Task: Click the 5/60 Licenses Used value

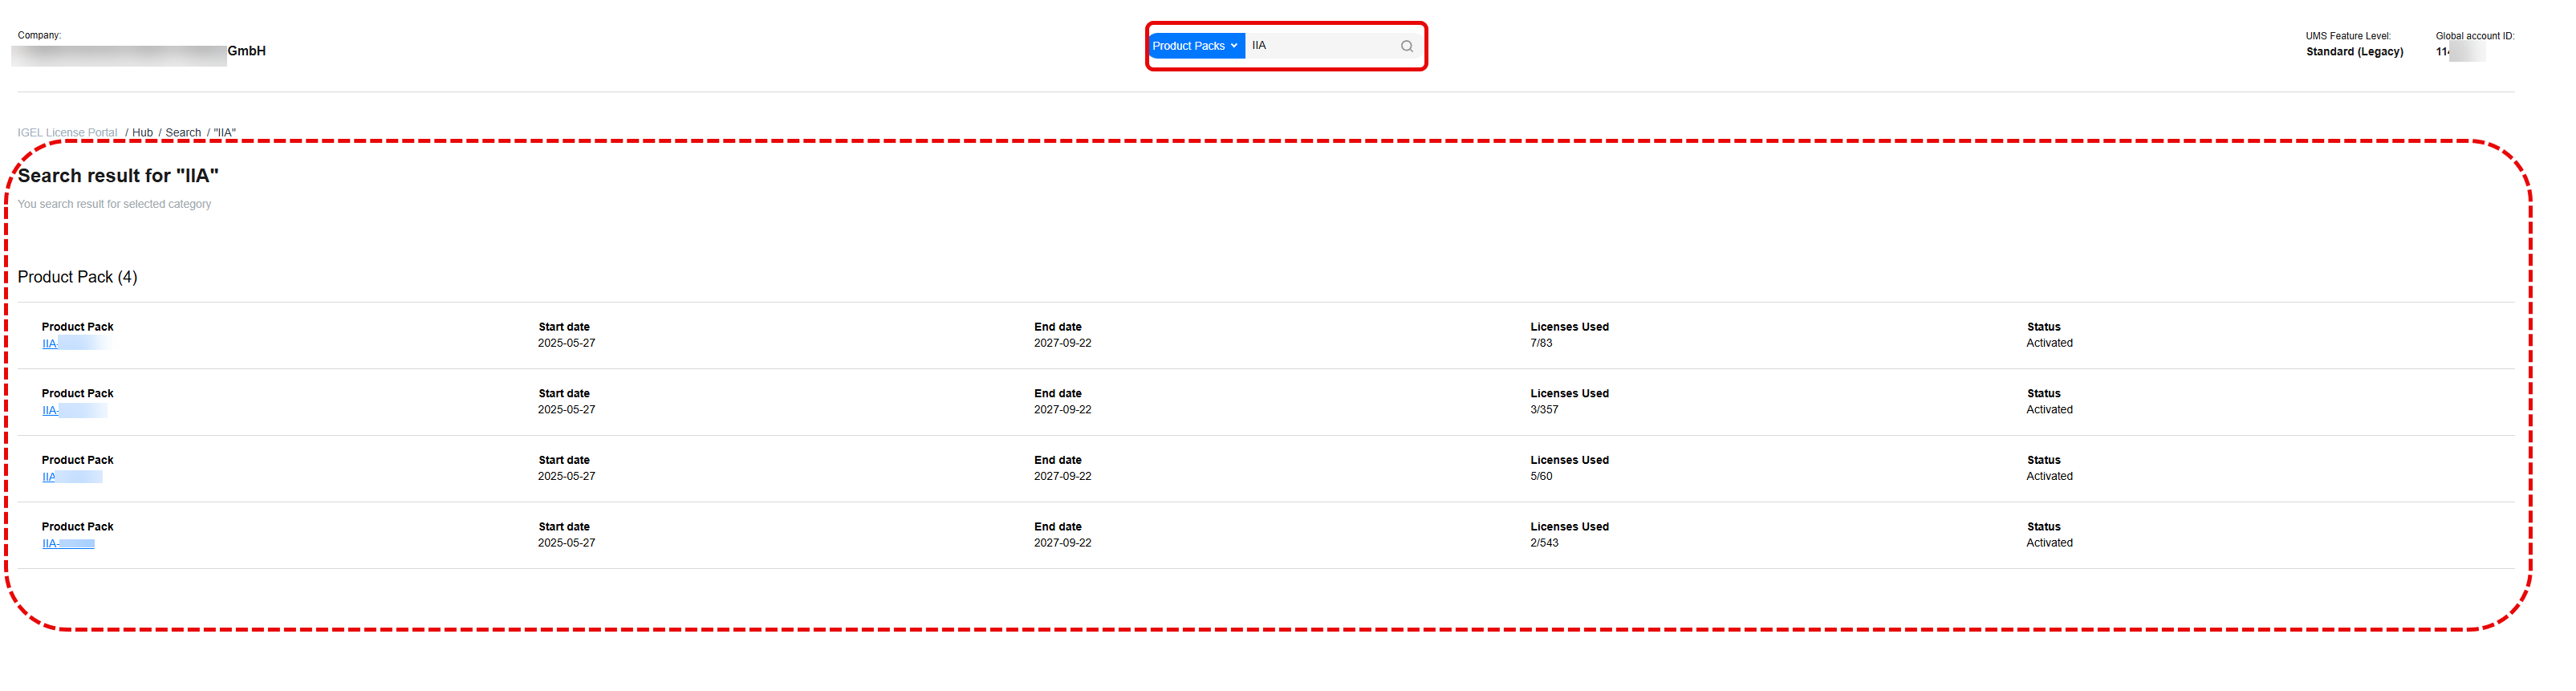Action: click(x=1541, y=477)
